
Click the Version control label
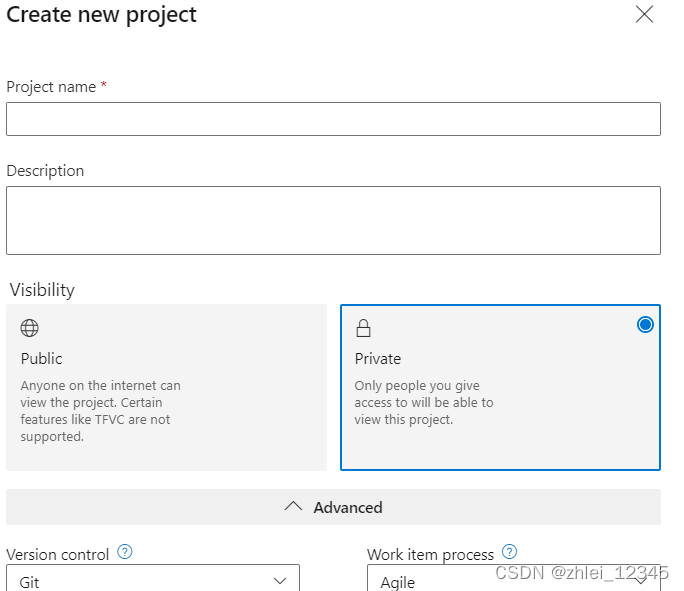59,554
